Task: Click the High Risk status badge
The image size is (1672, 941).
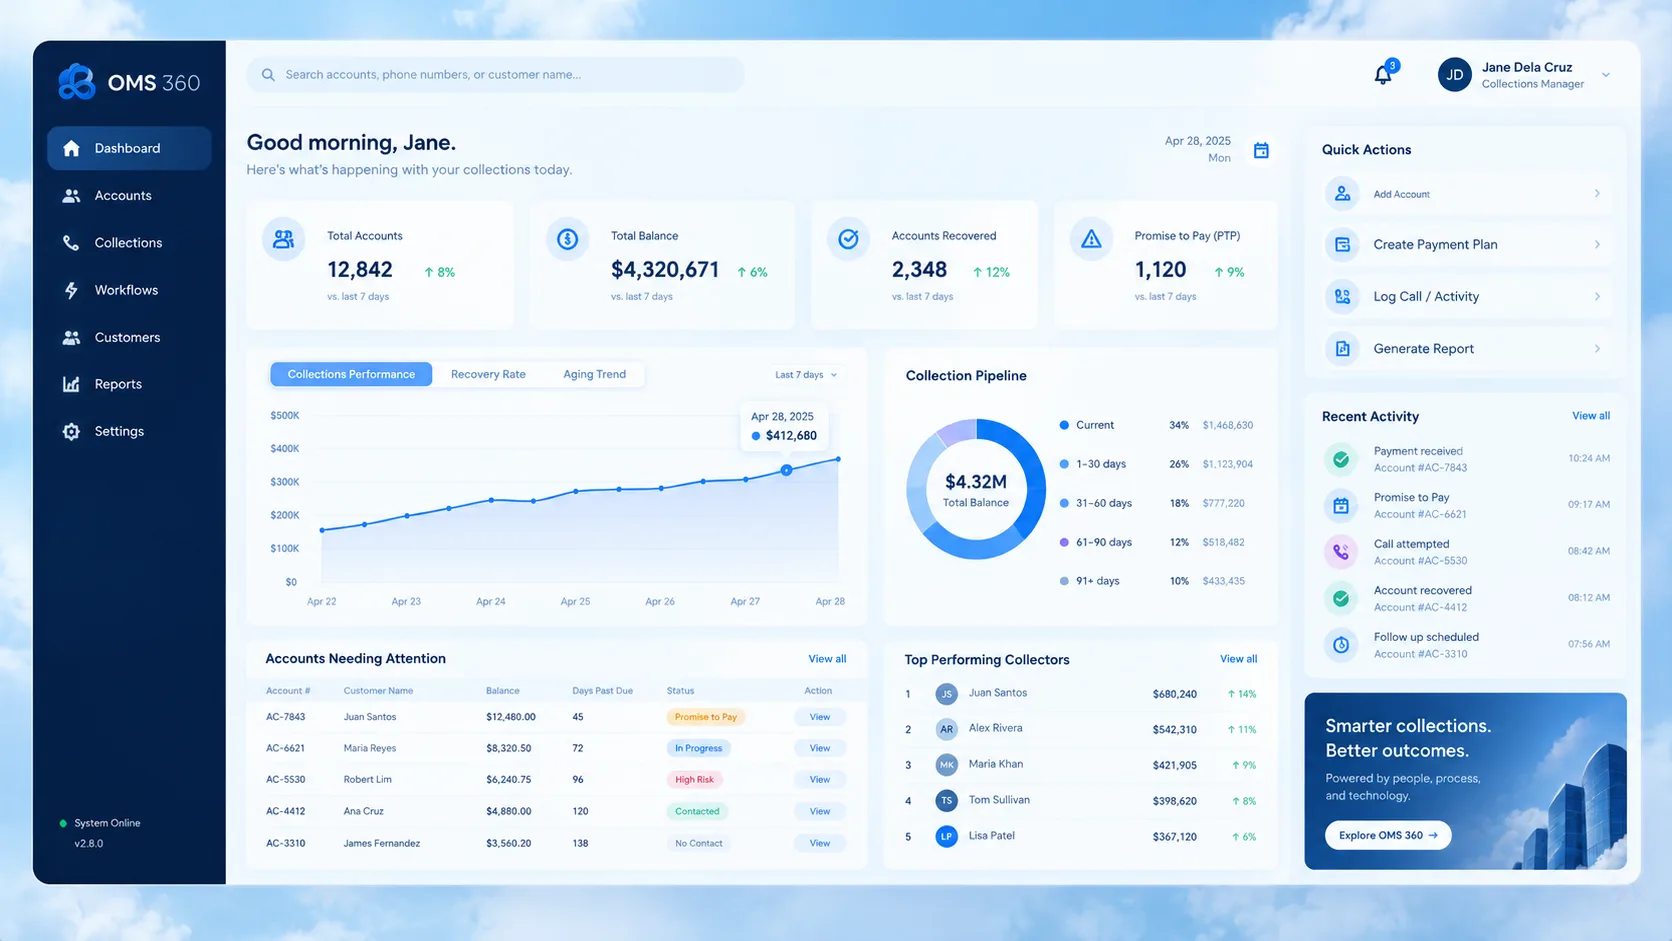Action: click(x=694, y=780)
